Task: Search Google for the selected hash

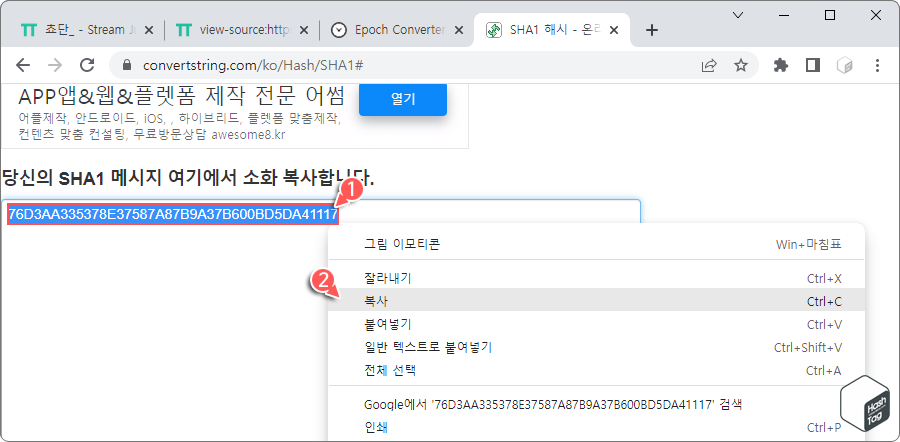Action: click(596, 404)
